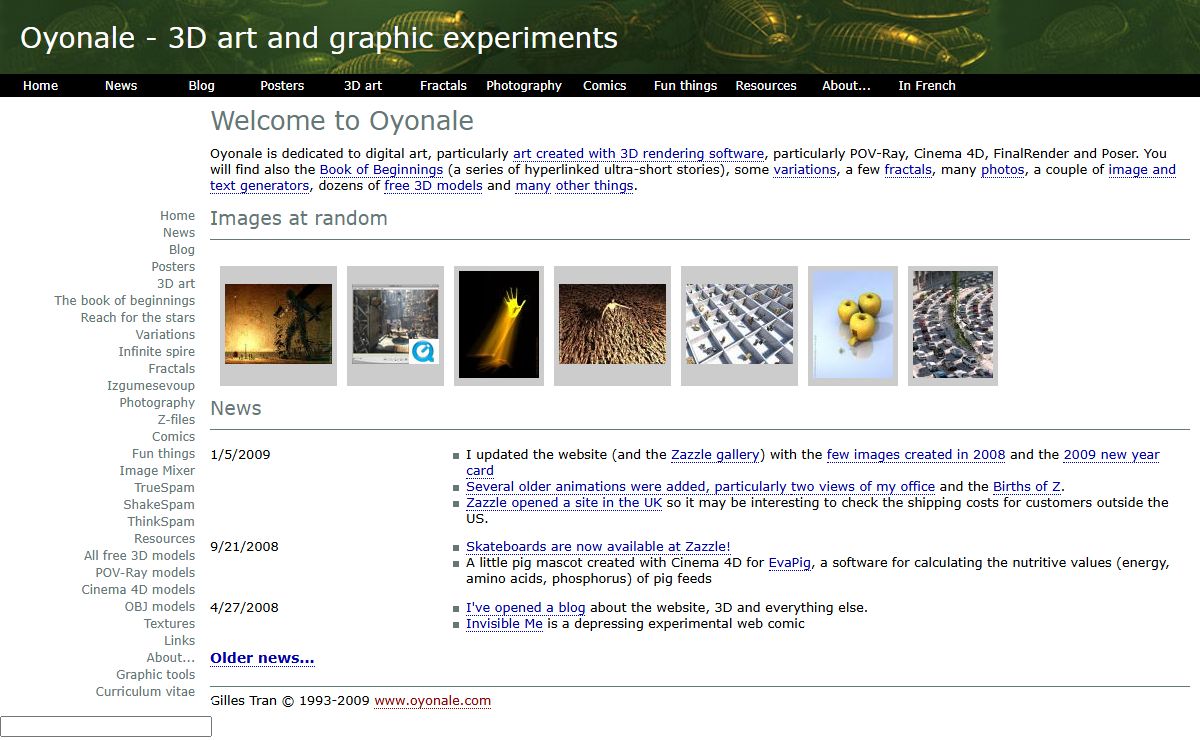
Task: Open Variations in the left sidebar
Action: 165,335
